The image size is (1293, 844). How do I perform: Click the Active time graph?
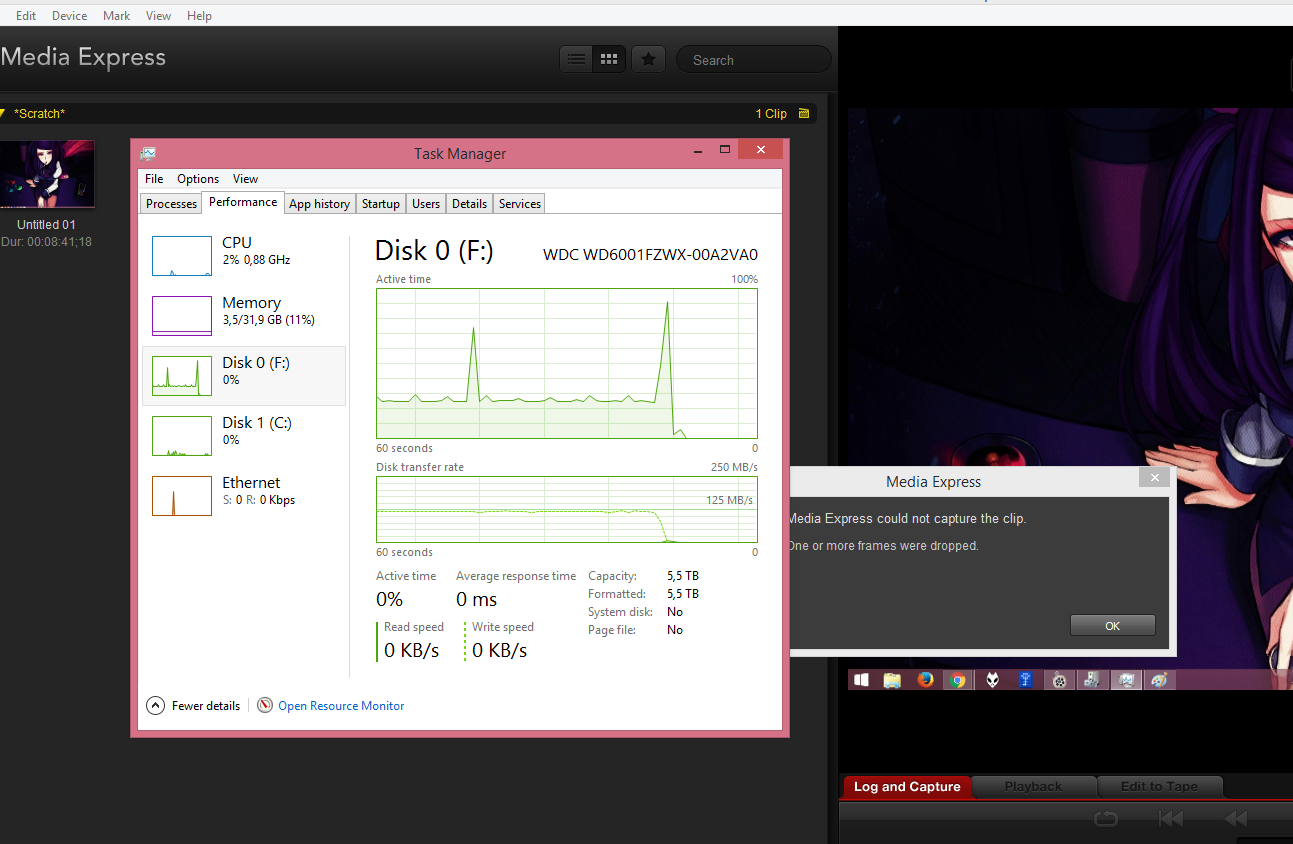click(567, 363)
